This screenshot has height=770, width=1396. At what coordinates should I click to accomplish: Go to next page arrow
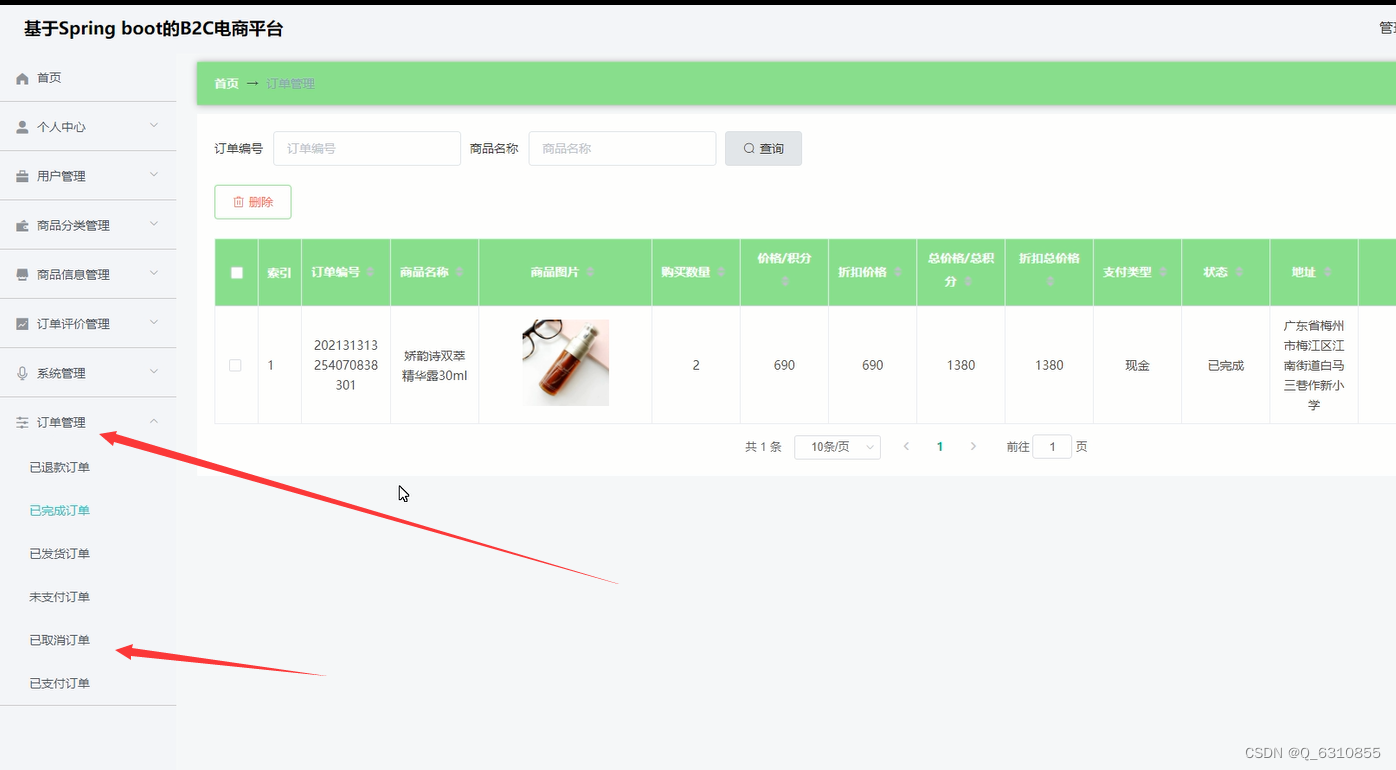973,447
